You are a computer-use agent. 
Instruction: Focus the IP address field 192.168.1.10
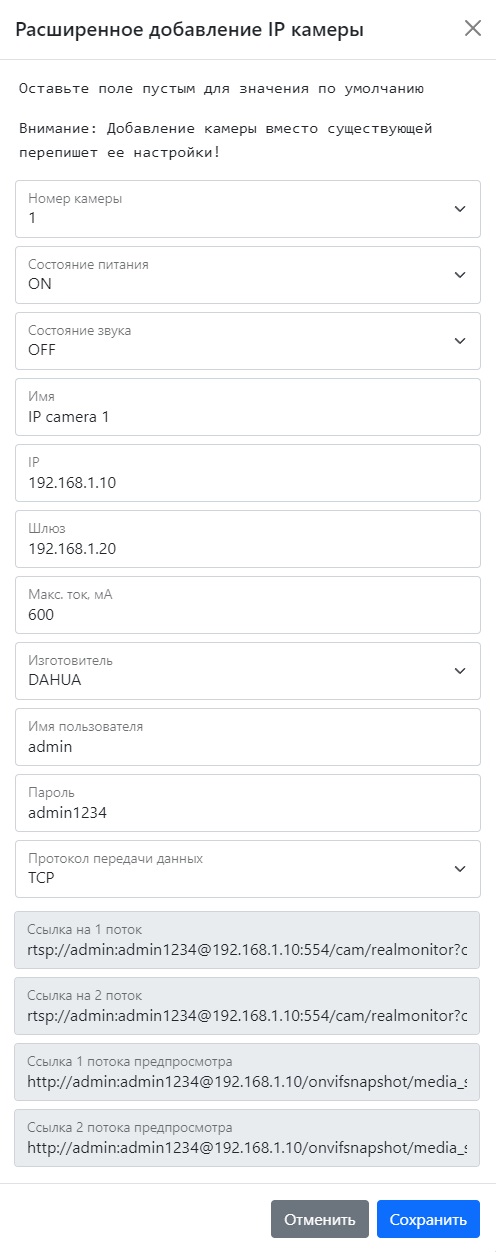[x=248, y=473]
